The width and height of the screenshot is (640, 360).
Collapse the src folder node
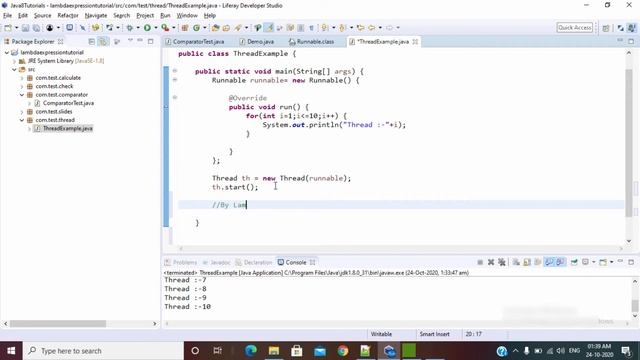(x=14, y=70)
